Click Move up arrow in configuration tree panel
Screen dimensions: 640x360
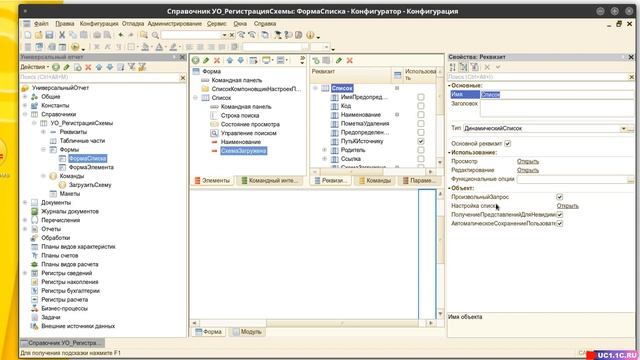(x=99, y=67)
